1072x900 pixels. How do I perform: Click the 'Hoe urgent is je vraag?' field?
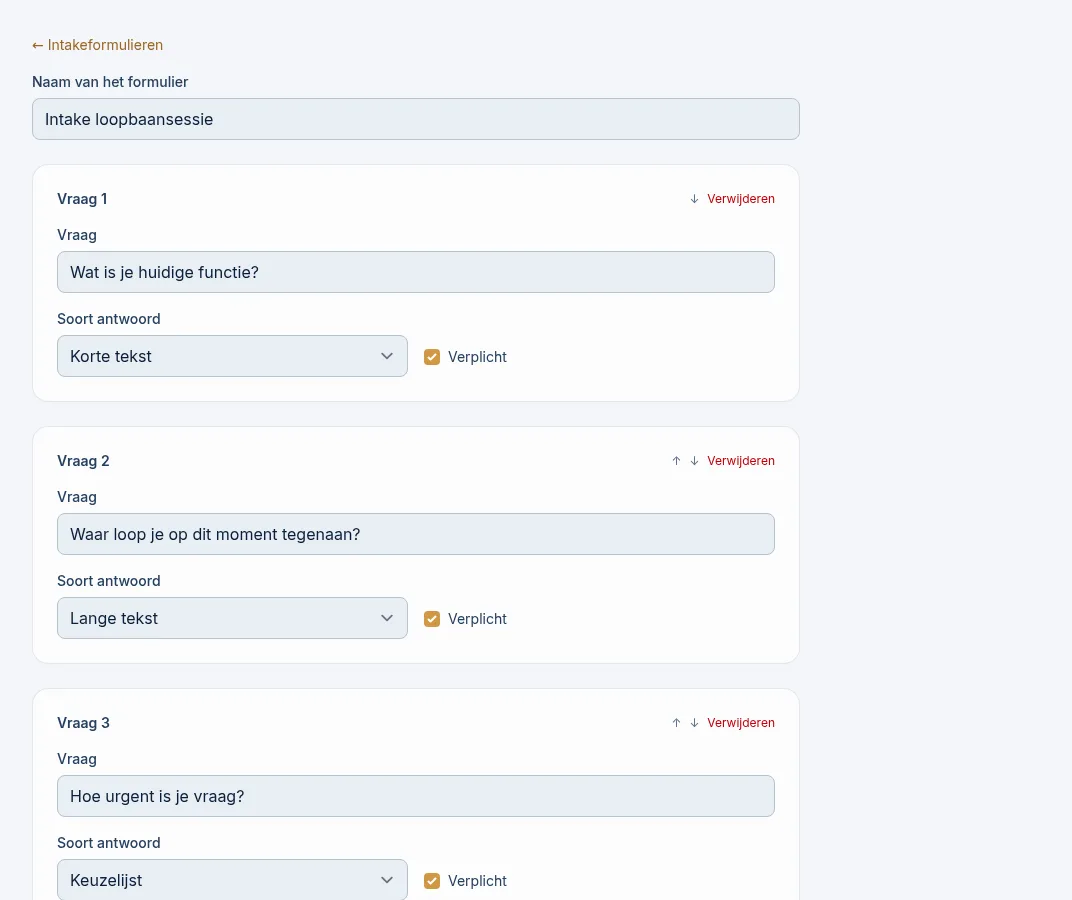(x=416, y=796)
